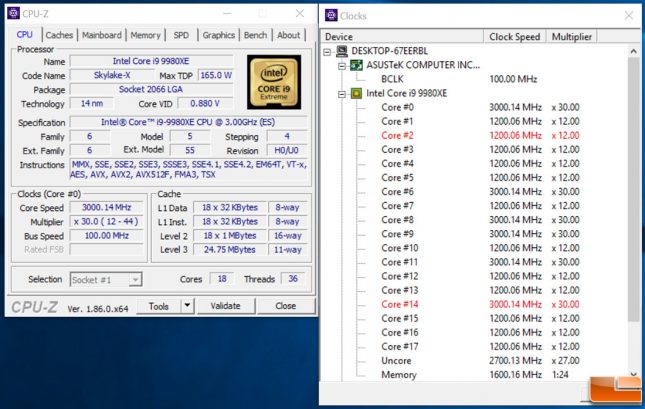Image resolution: width=645 pixels, height=409 pixels.
Task: Click the Validate button
Action: [225, 306]
